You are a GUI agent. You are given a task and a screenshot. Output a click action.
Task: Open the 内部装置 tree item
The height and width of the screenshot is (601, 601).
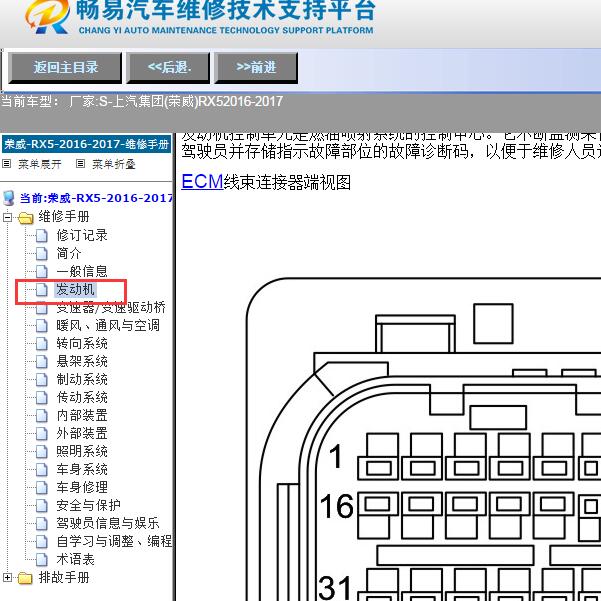pyautogui.click(x=82, y=415)
